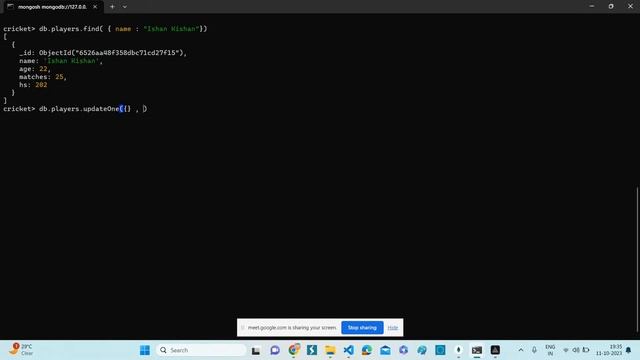Open the battery tray icon
640x360 pixels.
pos(586,350)
